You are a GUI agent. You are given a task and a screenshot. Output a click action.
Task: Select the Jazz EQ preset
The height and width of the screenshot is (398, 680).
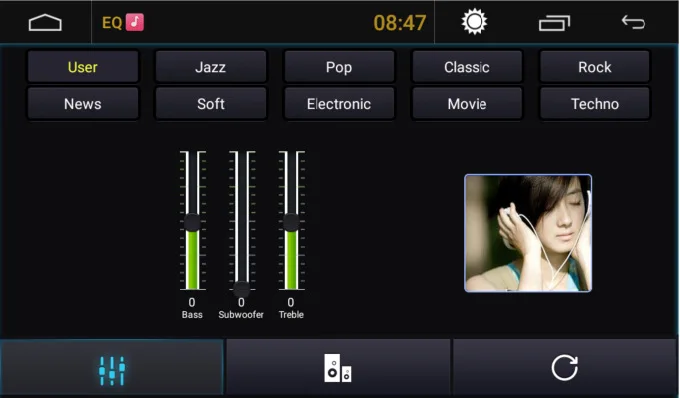[x=211, y=67]
